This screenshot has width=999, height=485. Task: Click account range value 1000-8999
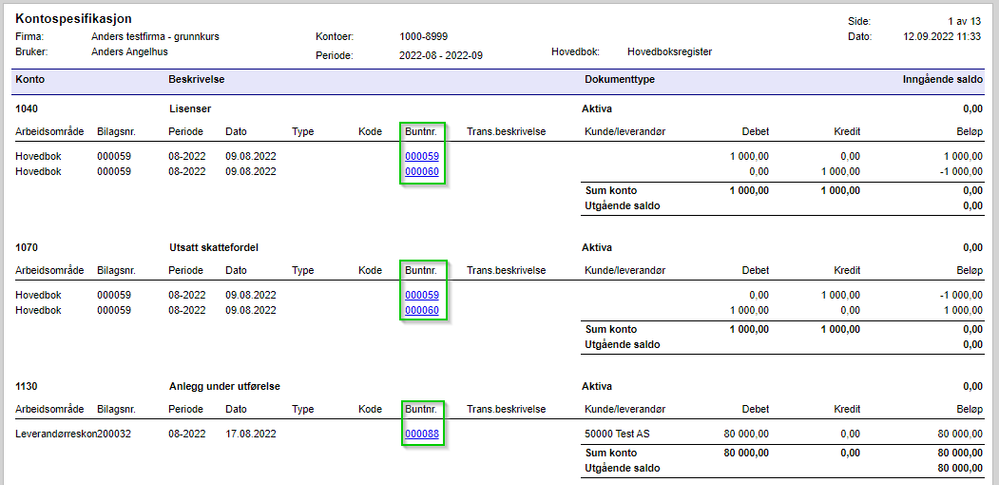pyautogui.click(x=424, y=37)
